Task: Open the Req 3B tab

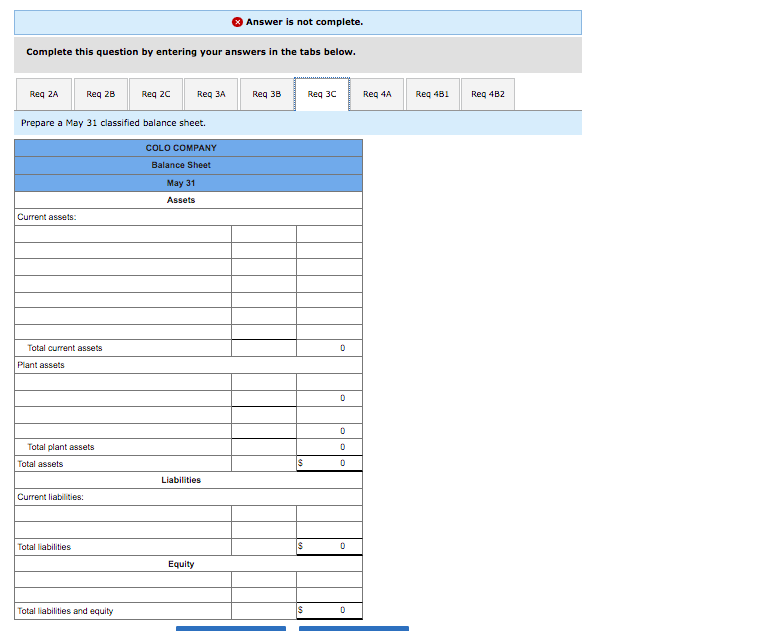Action: (266, 94)
